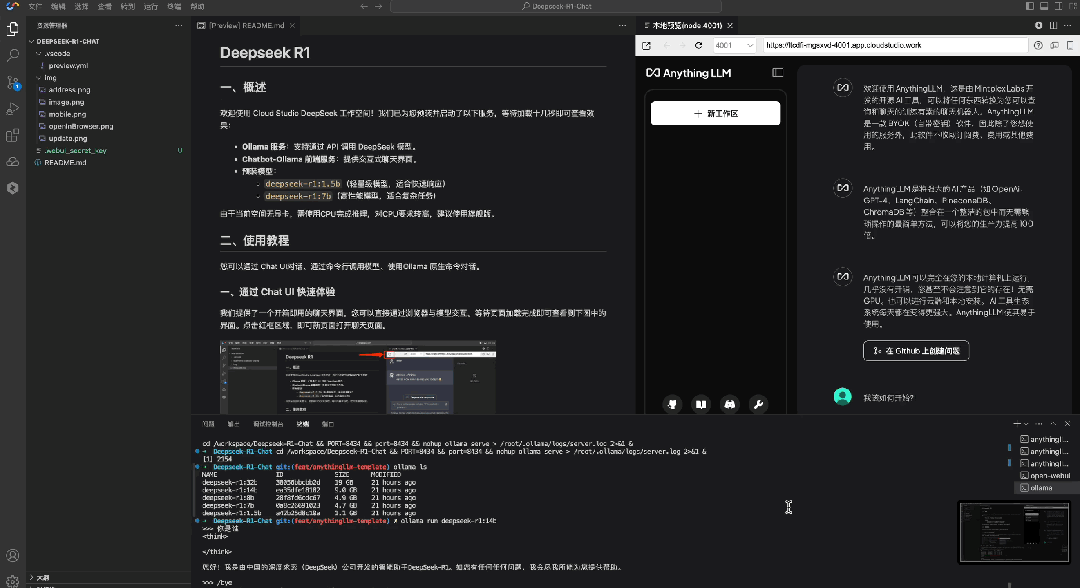Open the Run menu
Image resolution: width=1080 pixels, height=588 pixels.
click(x=151, y=6)
